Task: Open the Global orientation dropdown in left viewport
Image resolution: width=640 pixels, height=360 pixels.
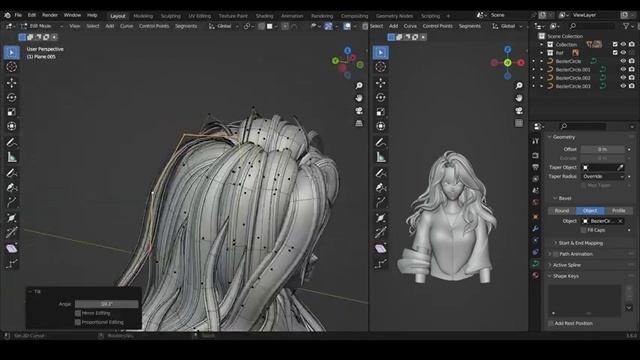Action: tap(223, 26)
